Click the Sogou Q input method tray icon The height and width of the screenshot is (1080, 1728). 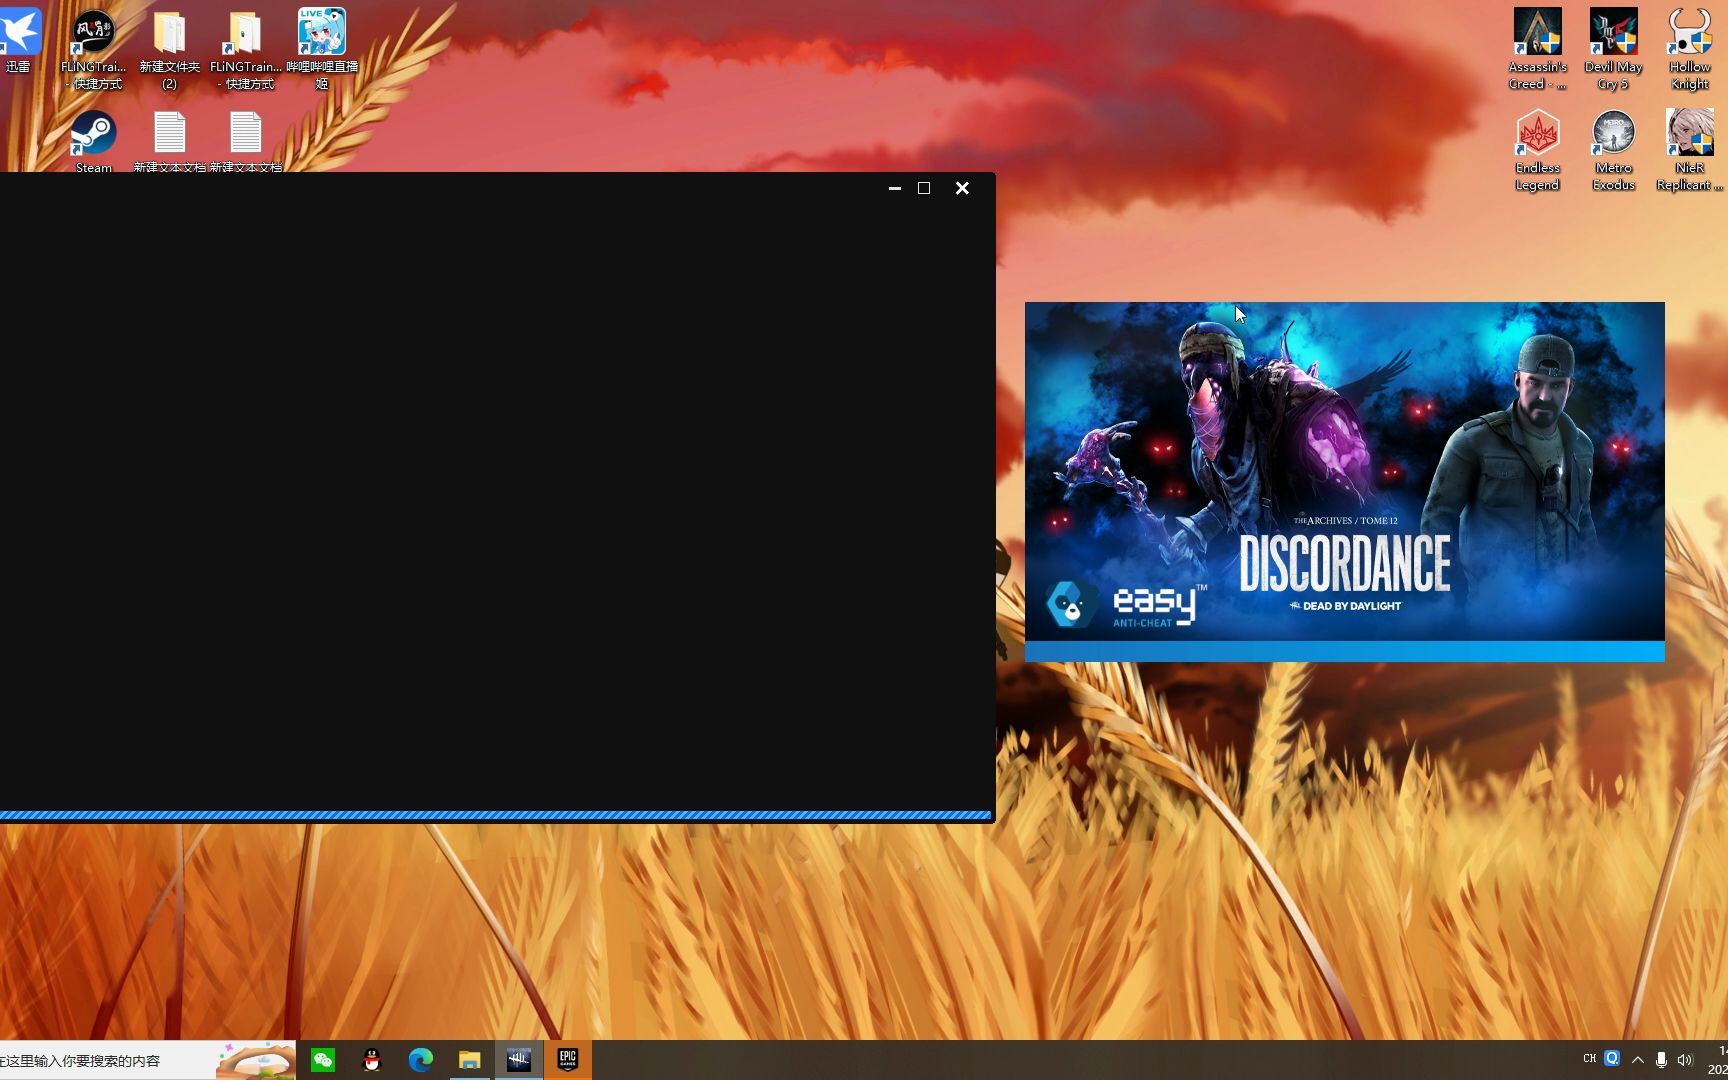point(1612,1058)
